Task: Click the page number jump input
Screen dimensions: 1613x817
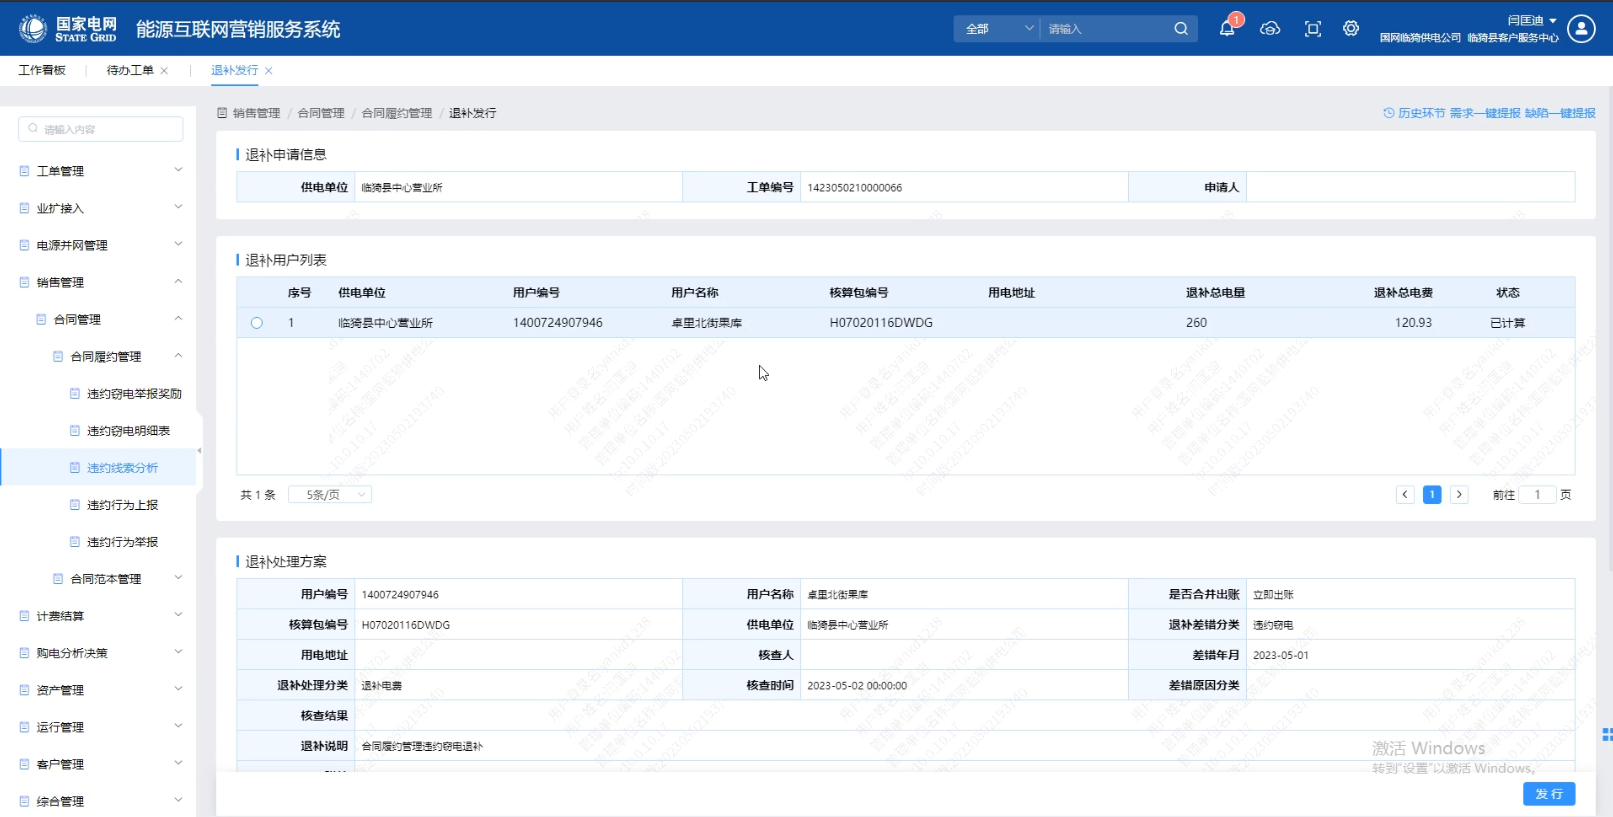Action: (x=1537, y=495)
